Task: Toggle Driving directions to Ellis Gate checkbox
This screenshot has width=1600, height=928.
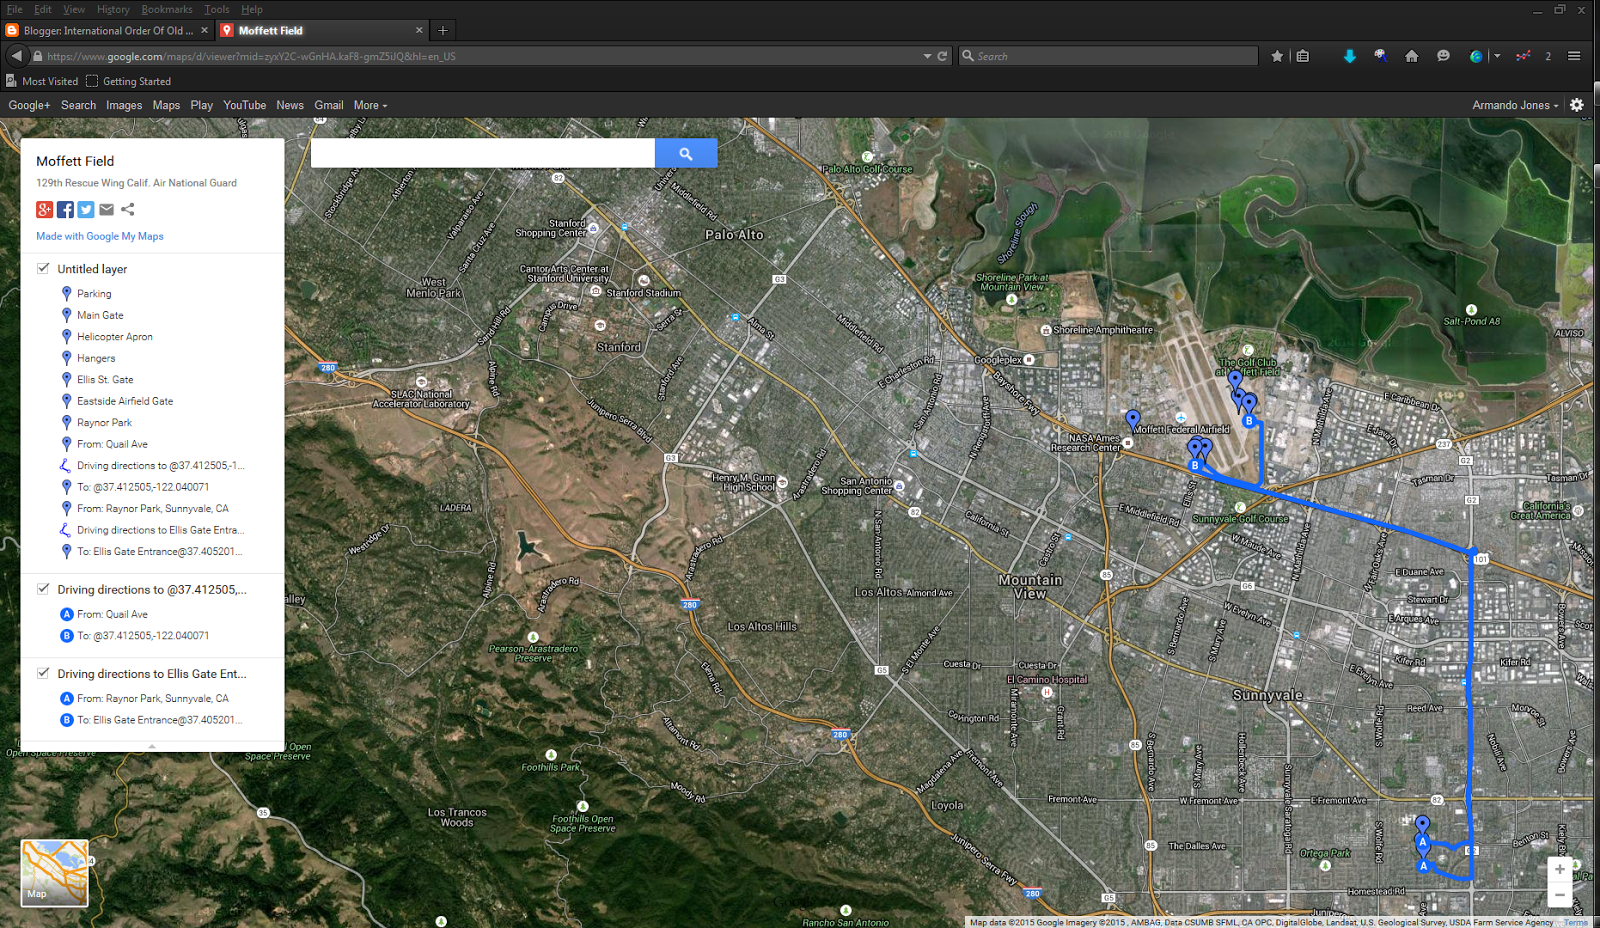Action: [43, 673]
